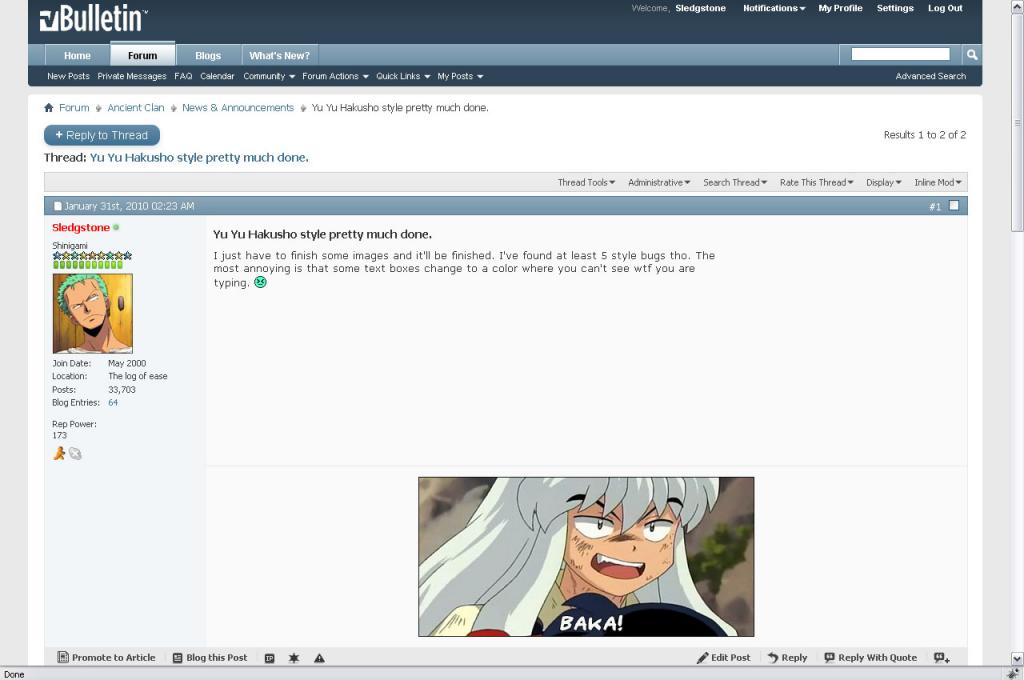Click the report post warning triangle

tap(319, 658)
